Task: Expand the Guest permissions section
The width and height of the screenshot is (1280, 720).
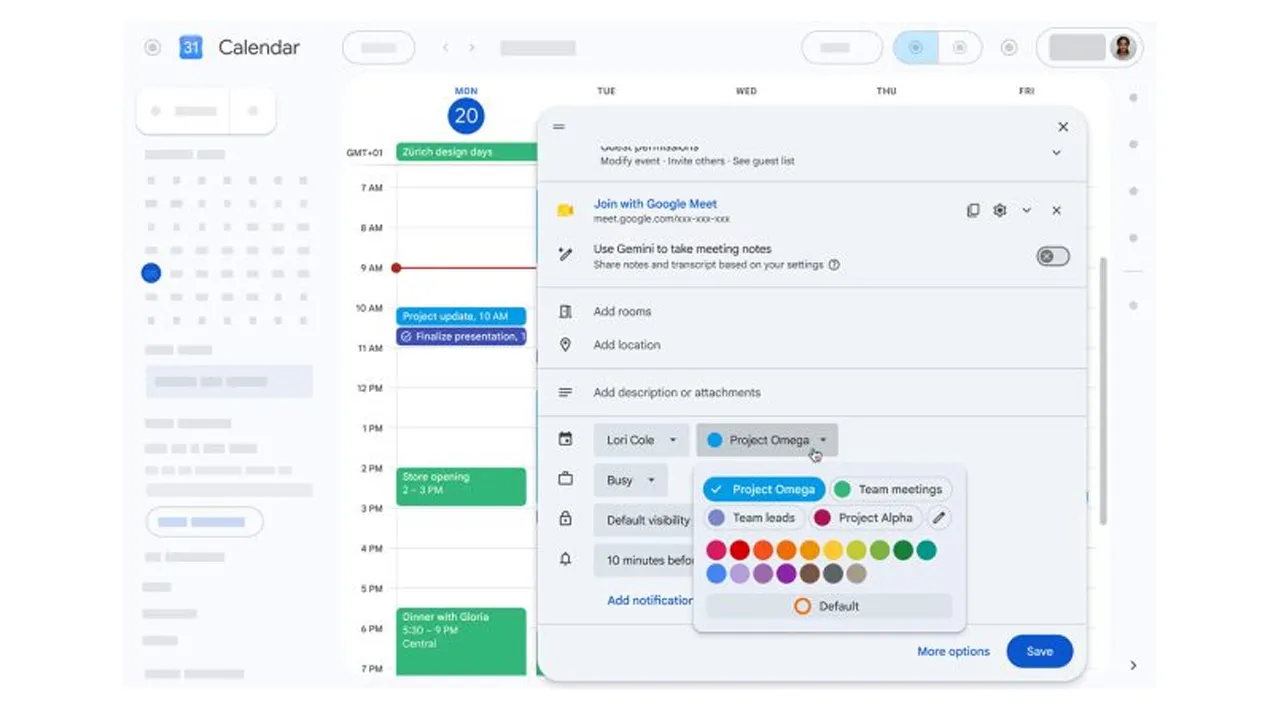Action: [1056, 153]
